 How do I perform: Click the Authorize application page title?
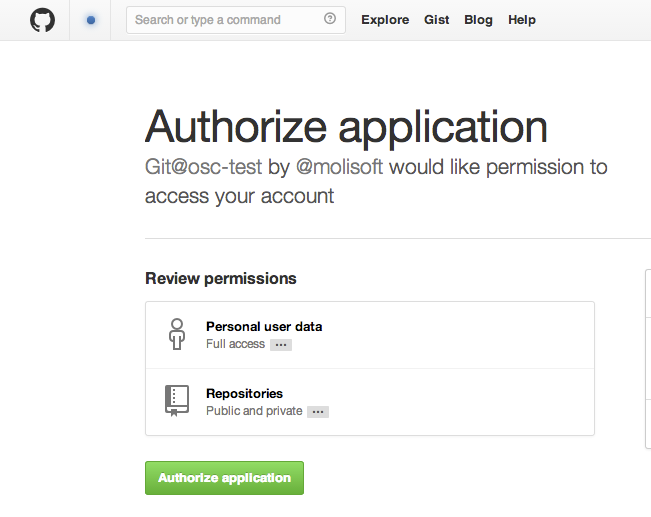point(346,127)
